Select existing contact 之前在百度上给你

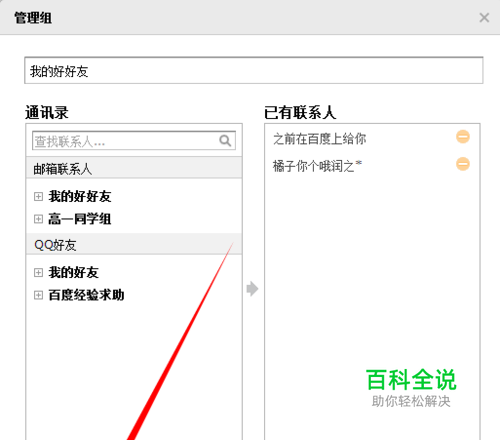click(x=320, y=139)
